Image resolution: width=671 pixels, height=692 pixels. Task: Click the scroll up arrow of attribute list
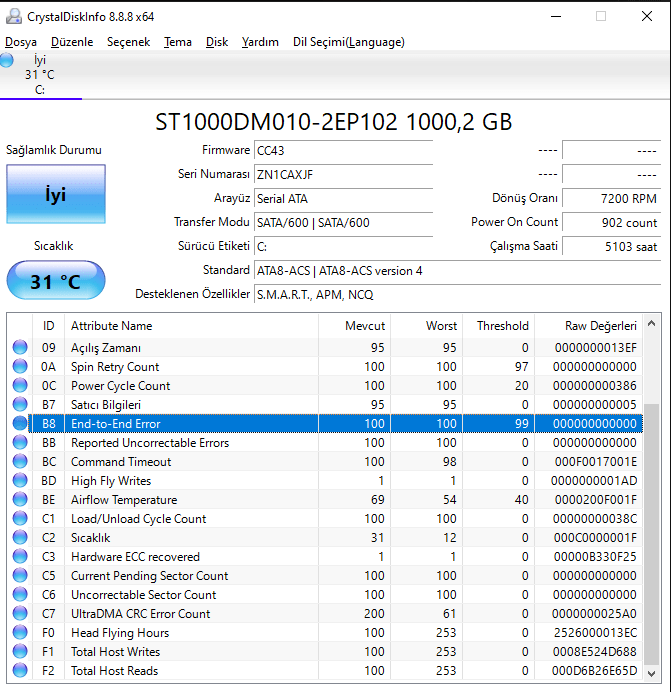[x=652, y=323]
